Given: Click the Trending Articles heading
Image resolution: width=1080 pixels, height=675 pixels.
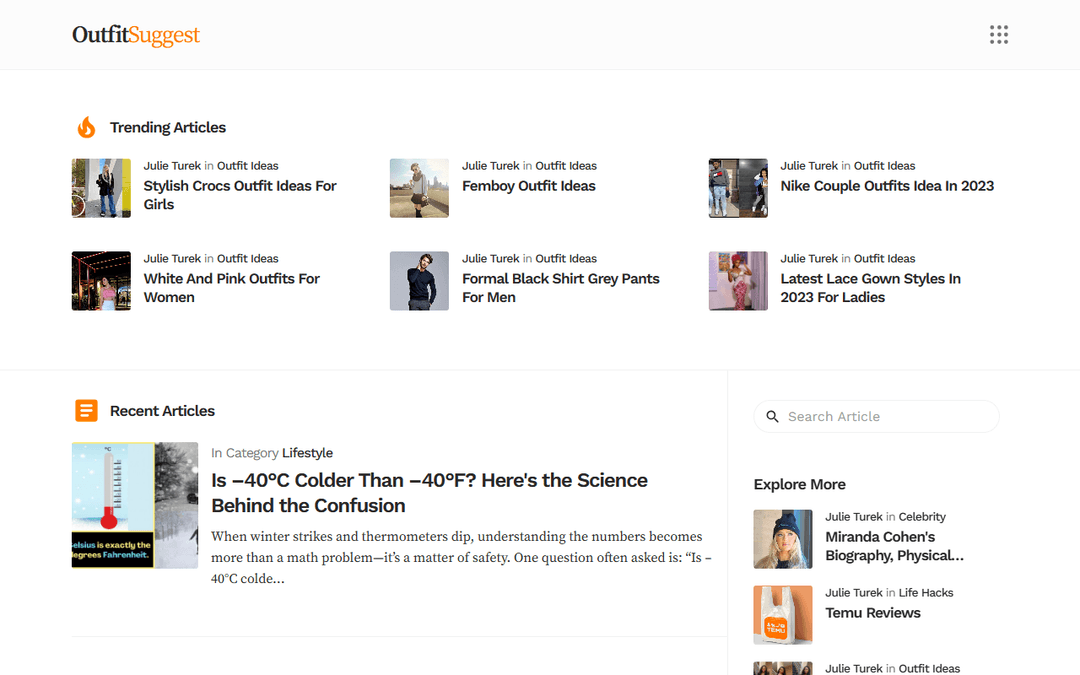Looking at the screenshot, I should [x=167, y=127].
